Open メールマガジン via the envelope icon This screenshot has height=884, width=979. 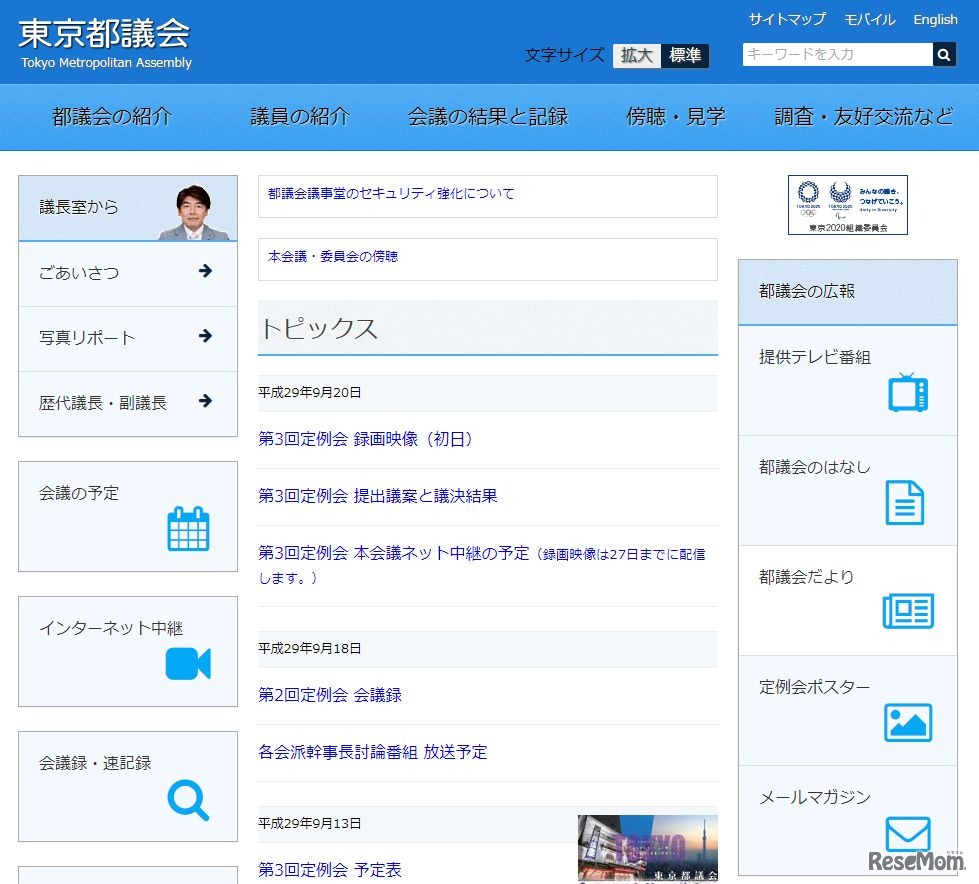(906, 833)
